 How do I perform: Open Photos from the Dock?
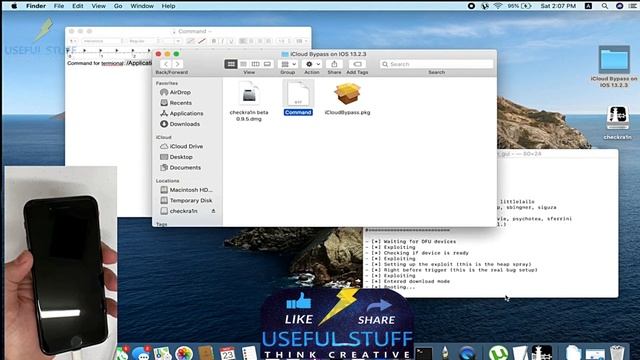point(184,353)
